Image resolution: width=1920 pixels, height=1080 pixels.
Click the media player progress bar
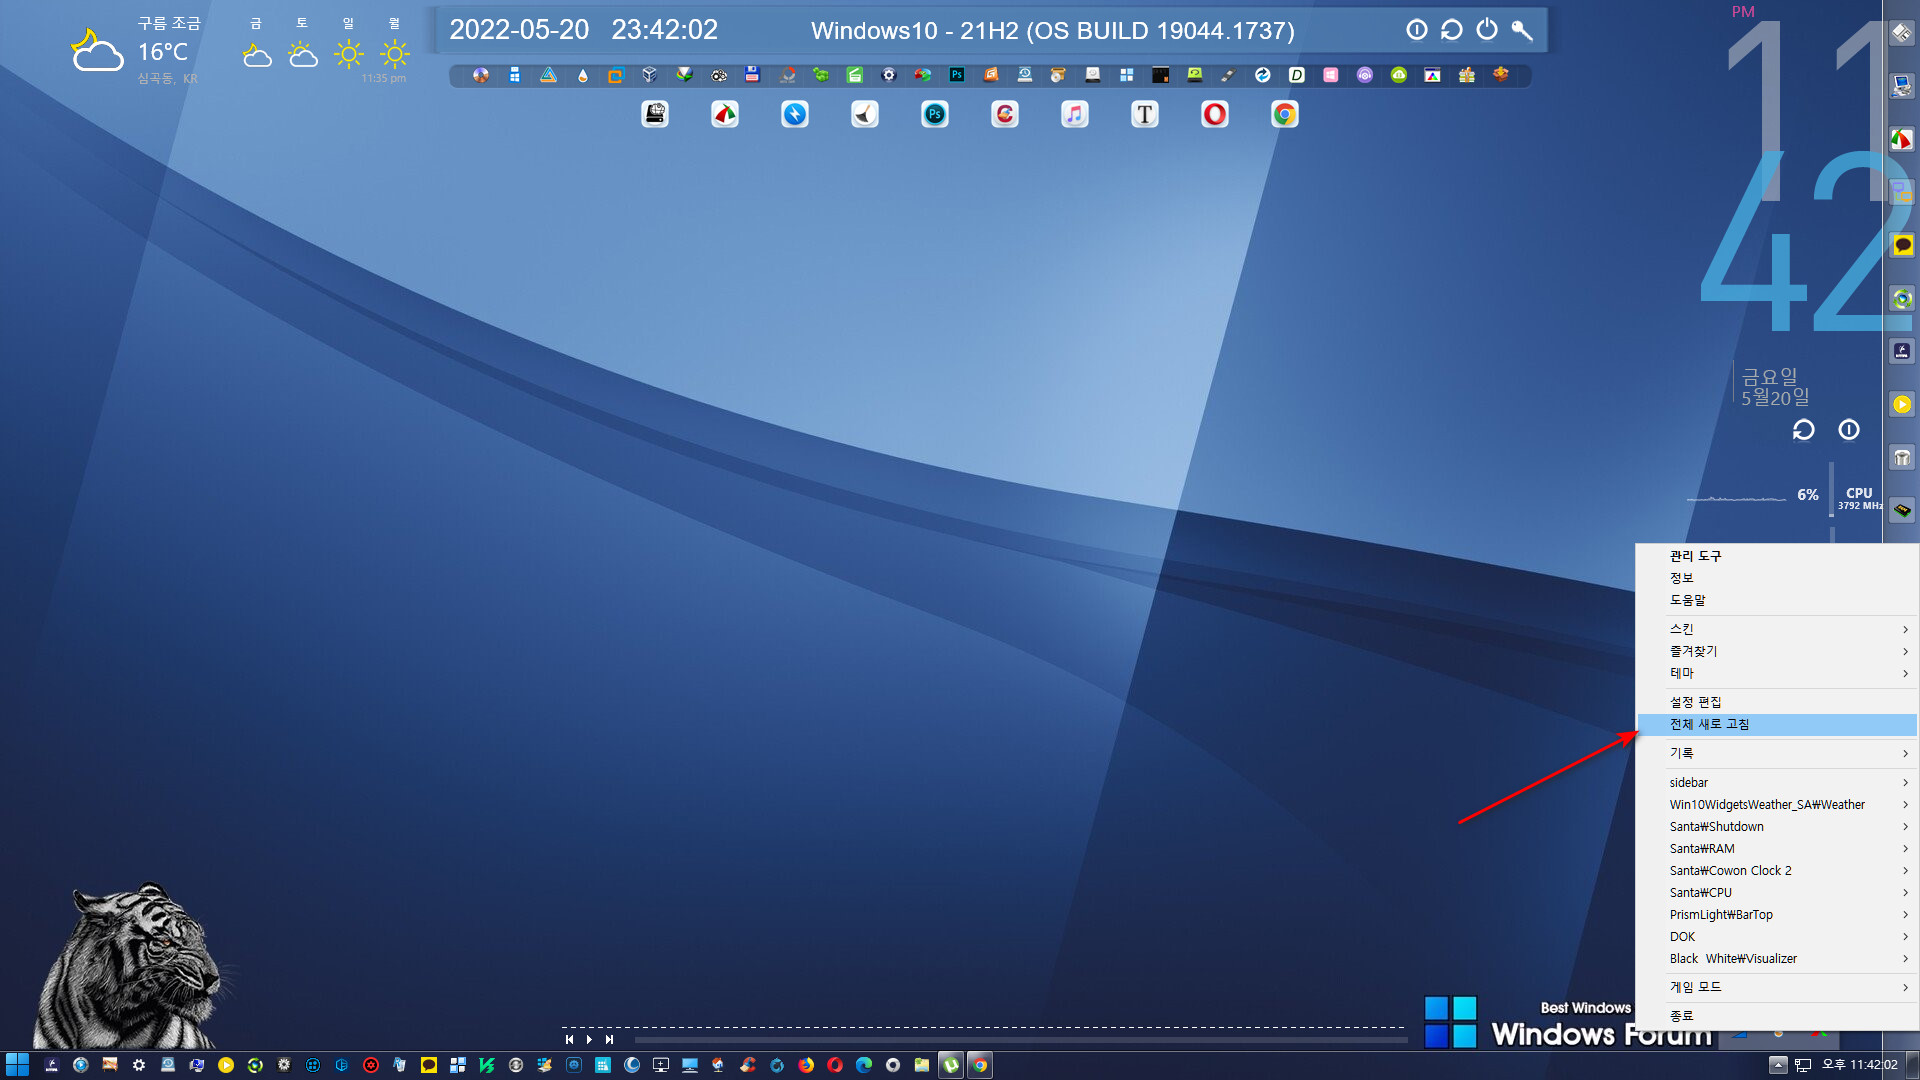(1021, 1040)
